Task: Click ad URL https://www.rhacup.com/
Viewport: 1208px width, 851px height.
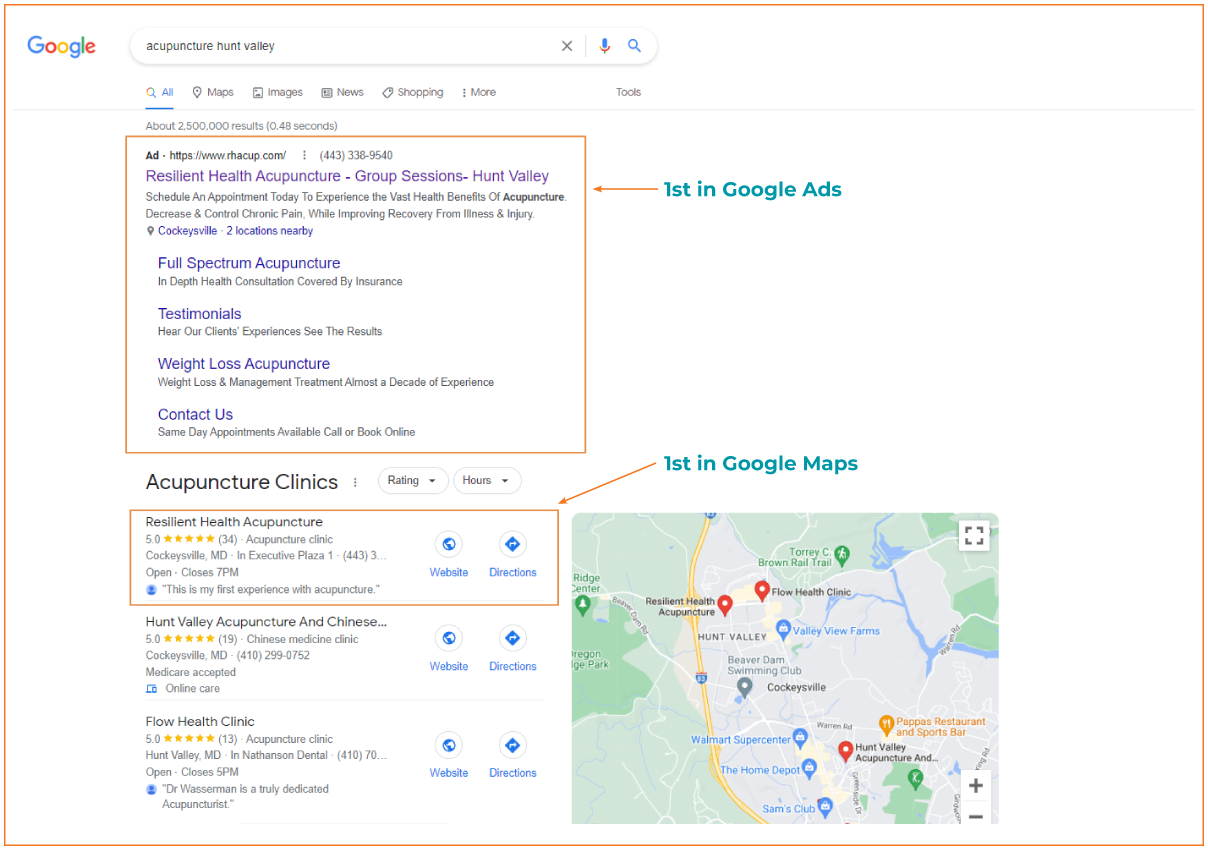Action: (228, 155)
